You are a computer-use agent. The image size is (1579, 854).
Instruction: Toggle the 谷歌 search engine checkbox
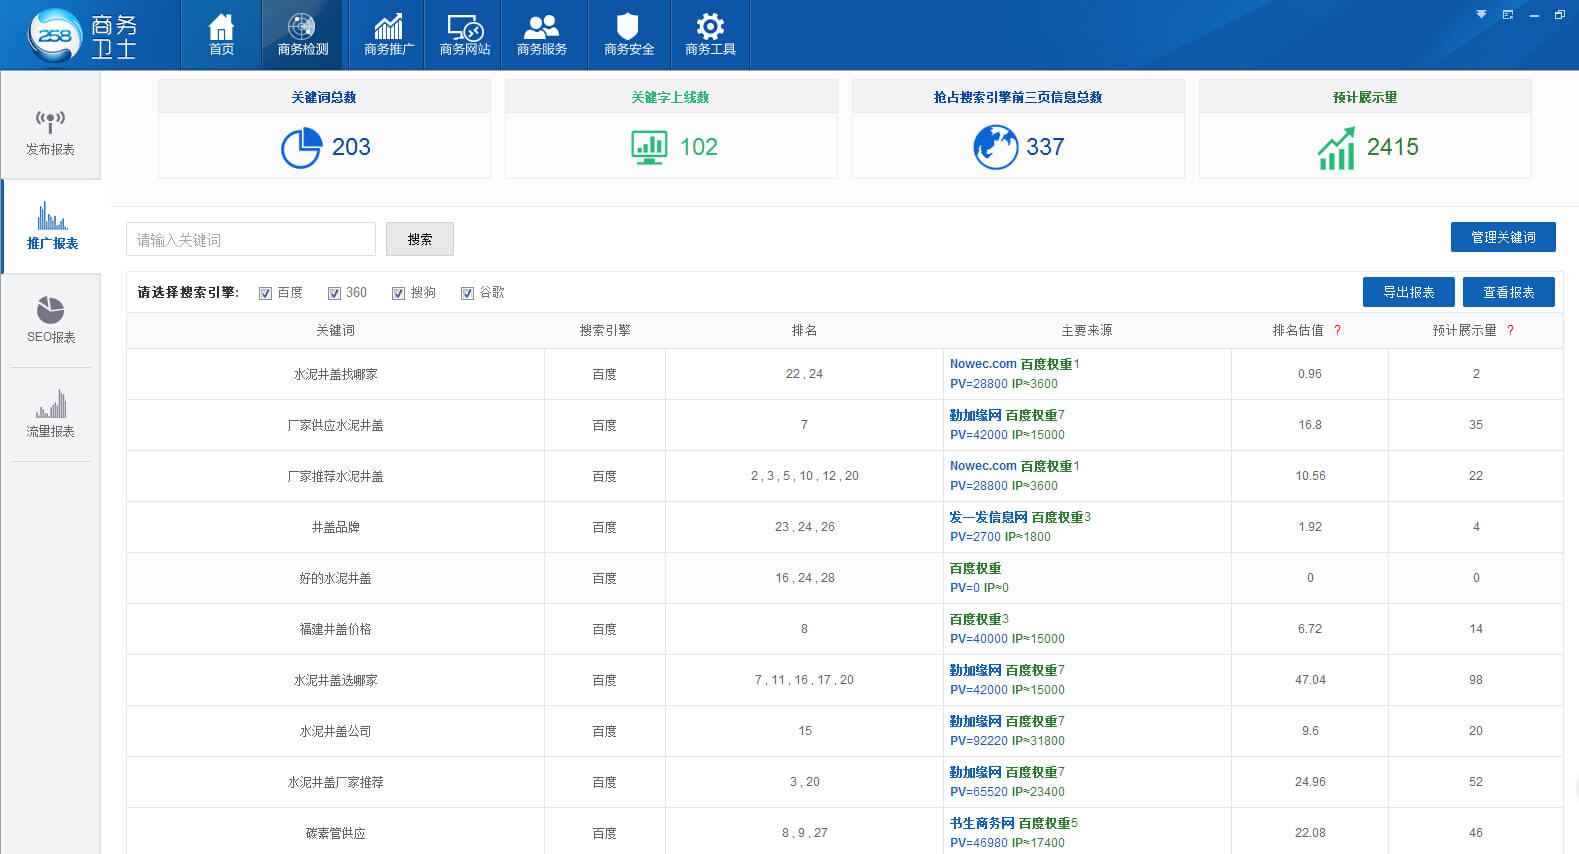[467, 293]
